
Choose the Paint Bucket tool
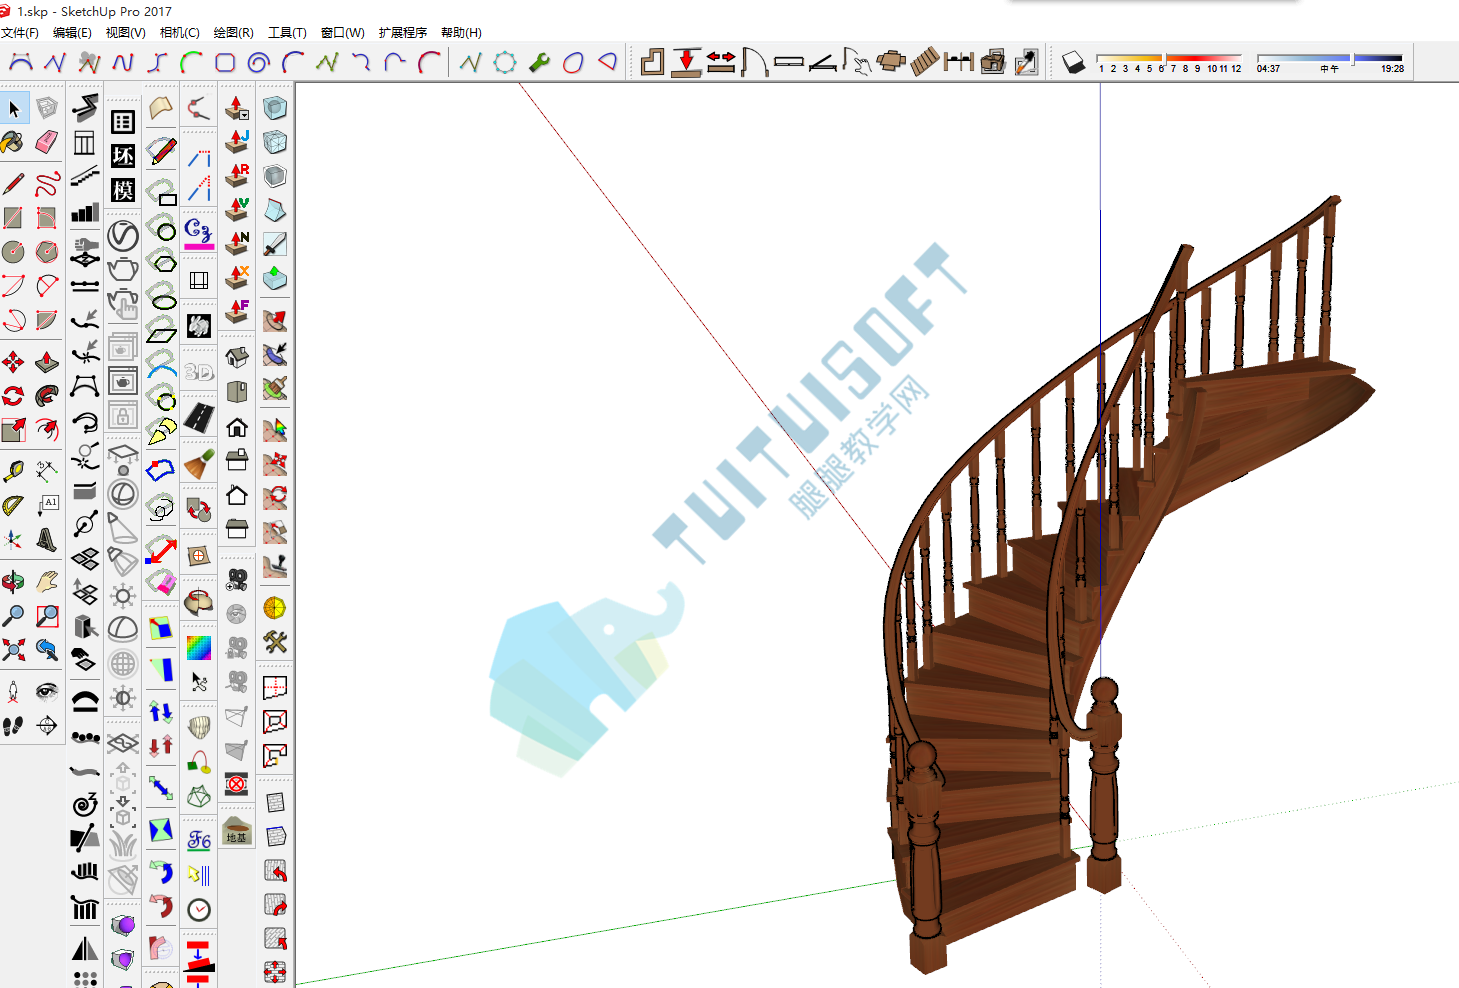13,142
